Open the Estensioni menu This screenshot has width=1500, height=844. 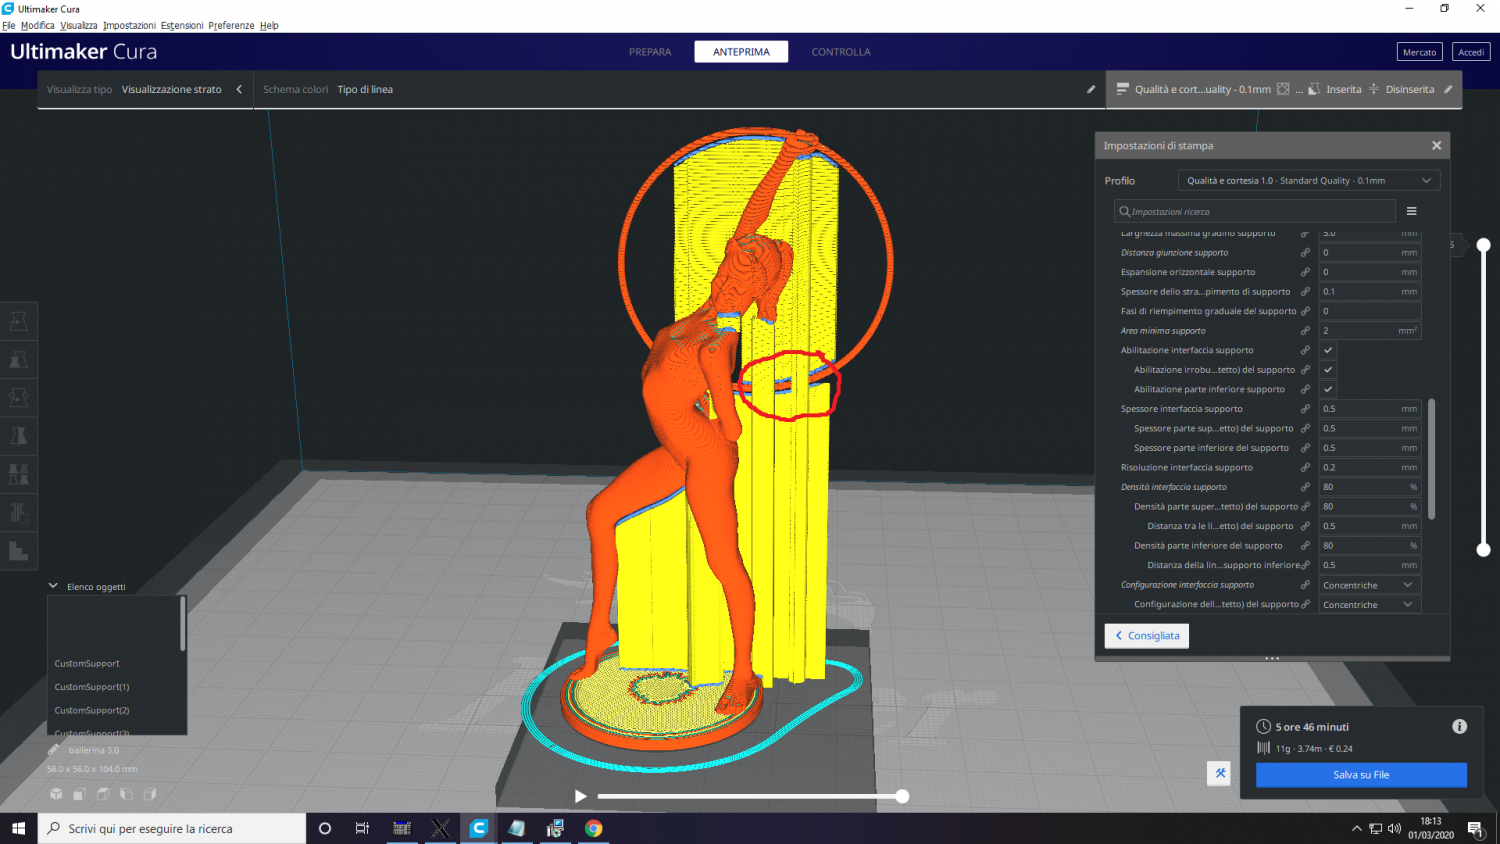tap(182, 25)
